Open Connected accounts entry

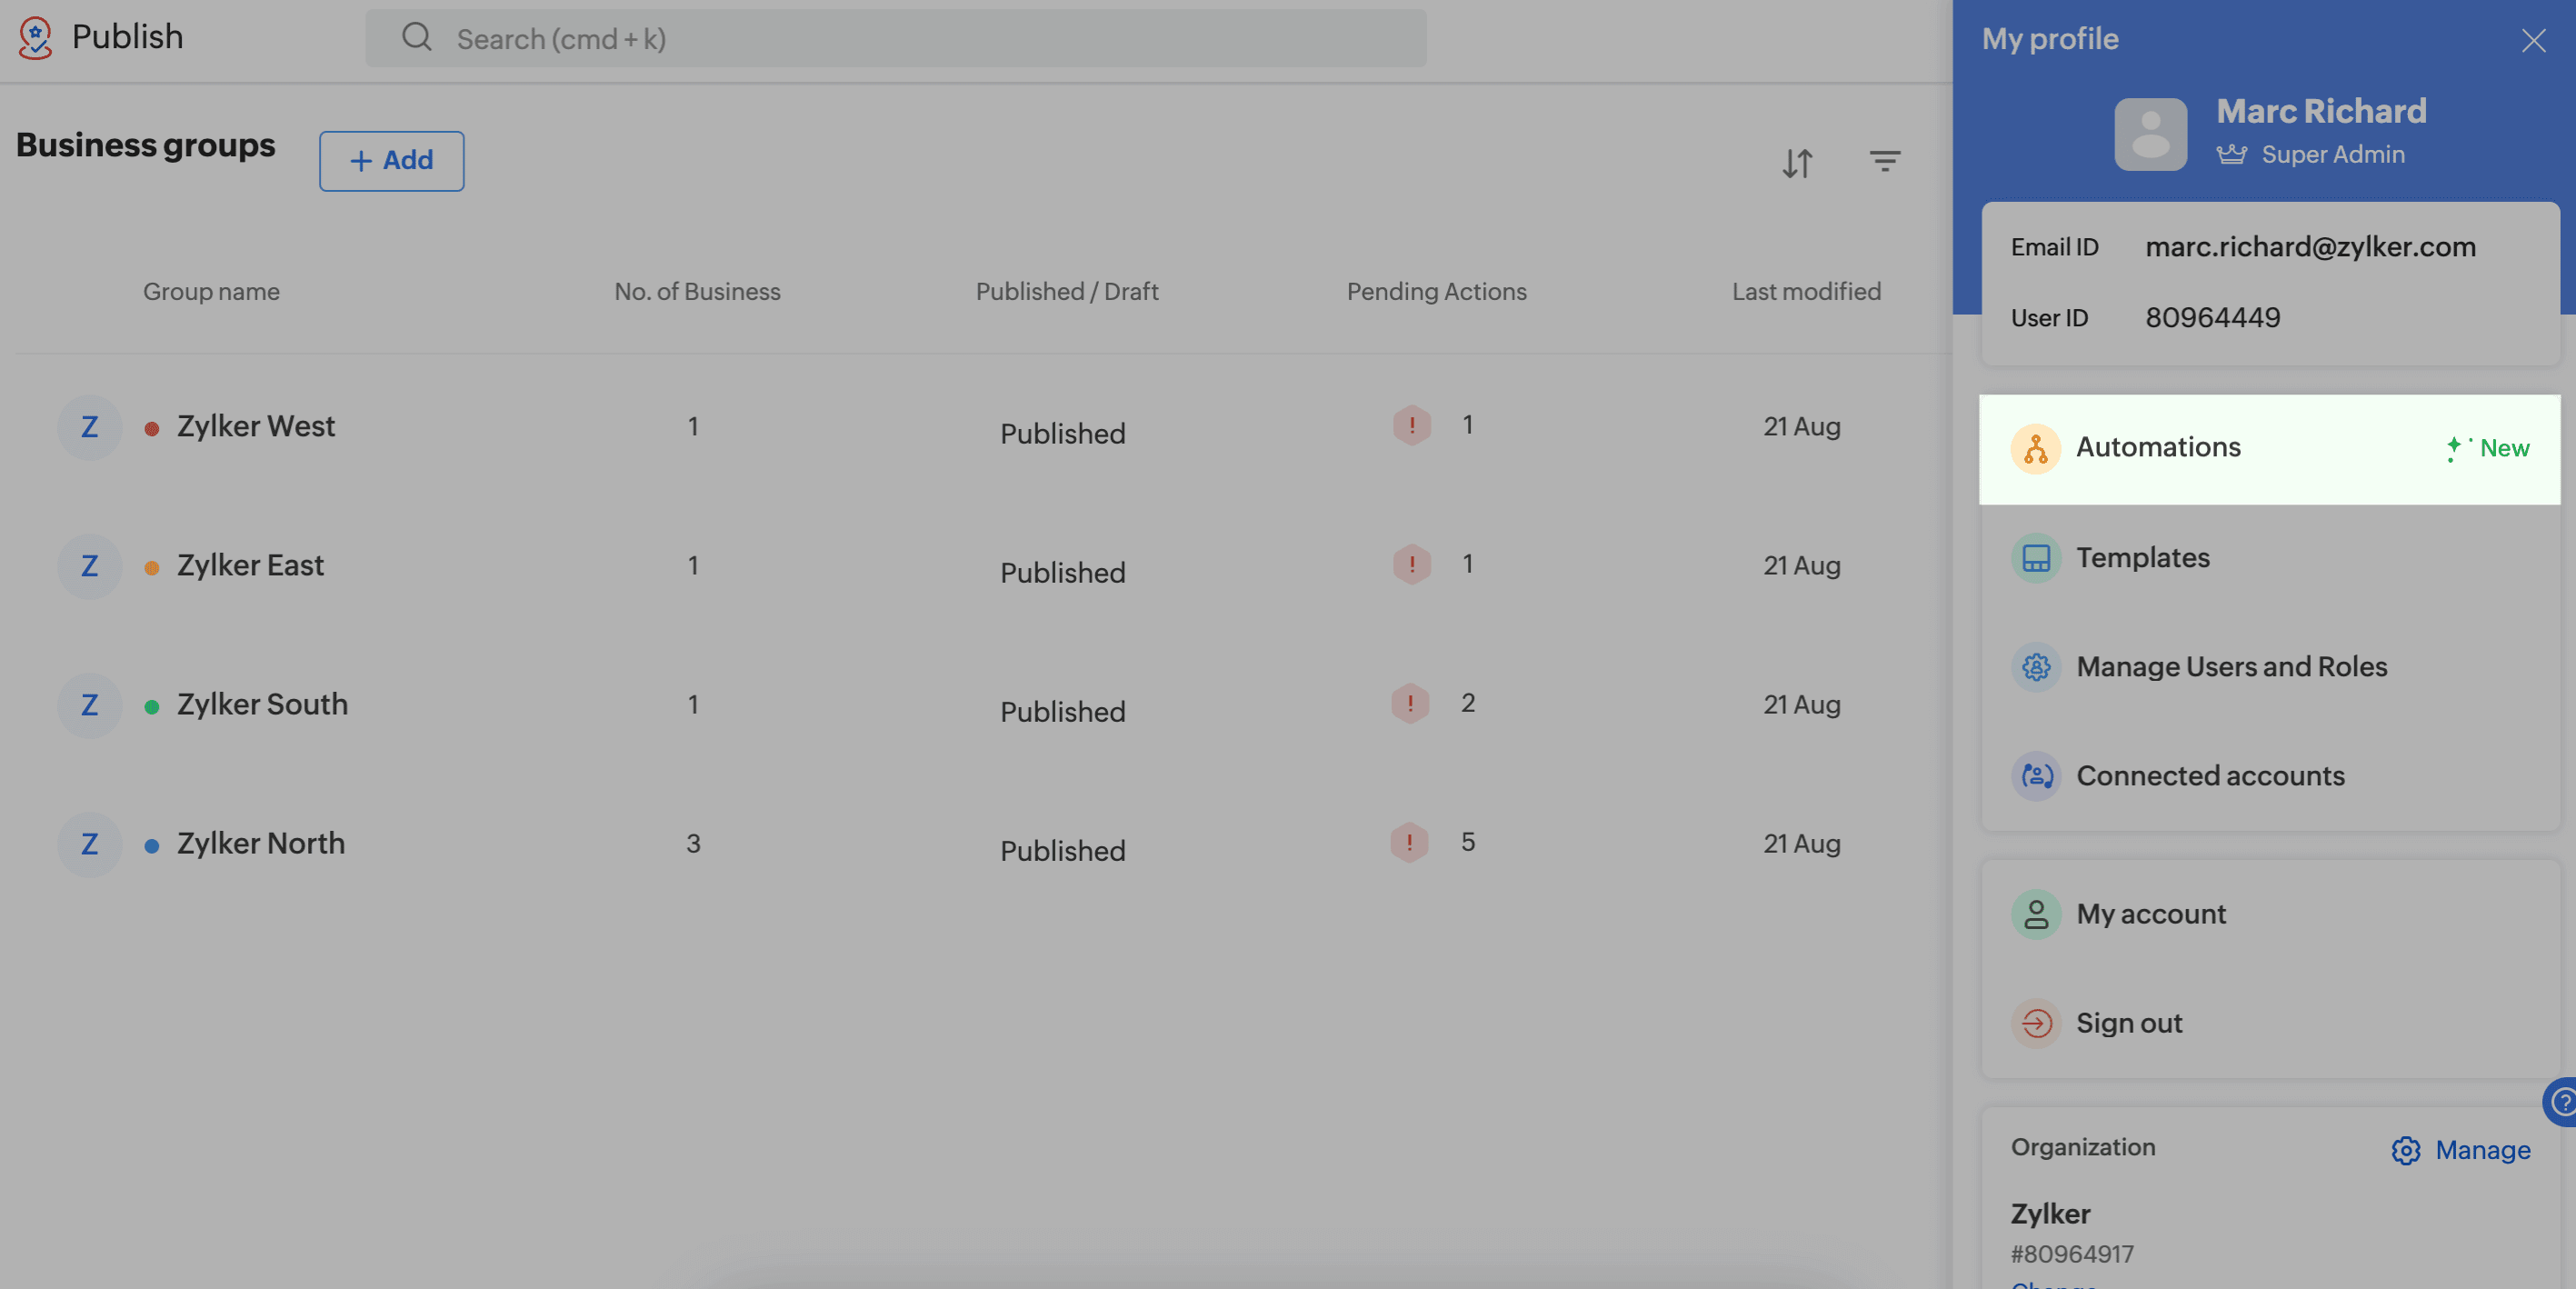coord(2269,776)
